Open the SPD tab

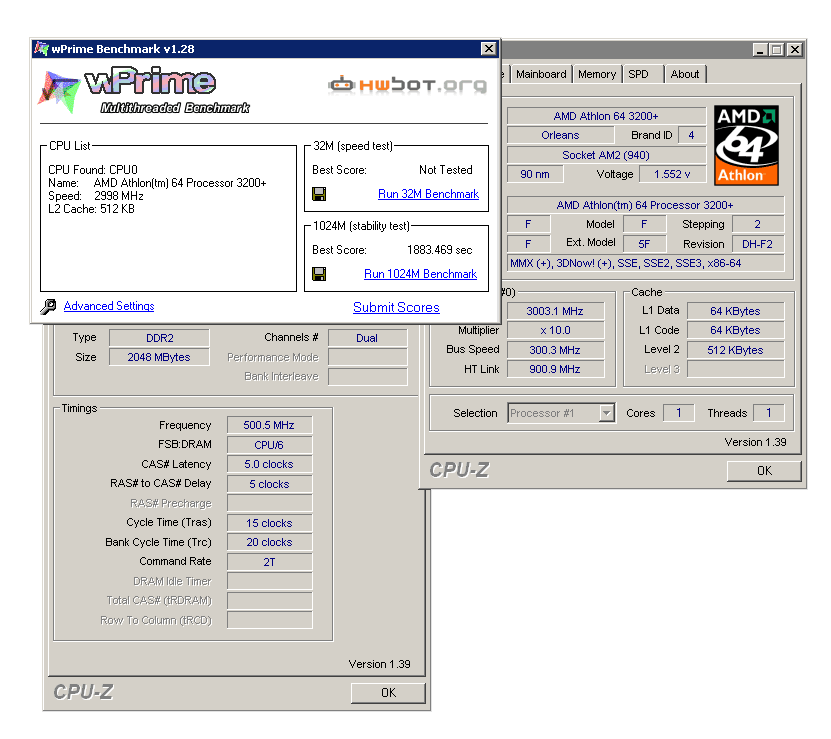[x=643, y=74]
